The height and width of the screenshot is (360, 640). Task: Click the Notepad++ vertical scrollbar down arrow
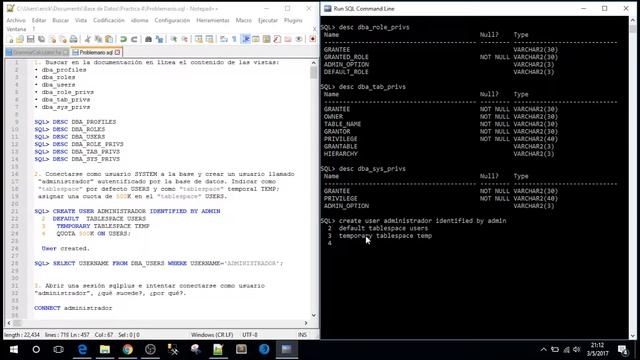(x=313, y=316)
